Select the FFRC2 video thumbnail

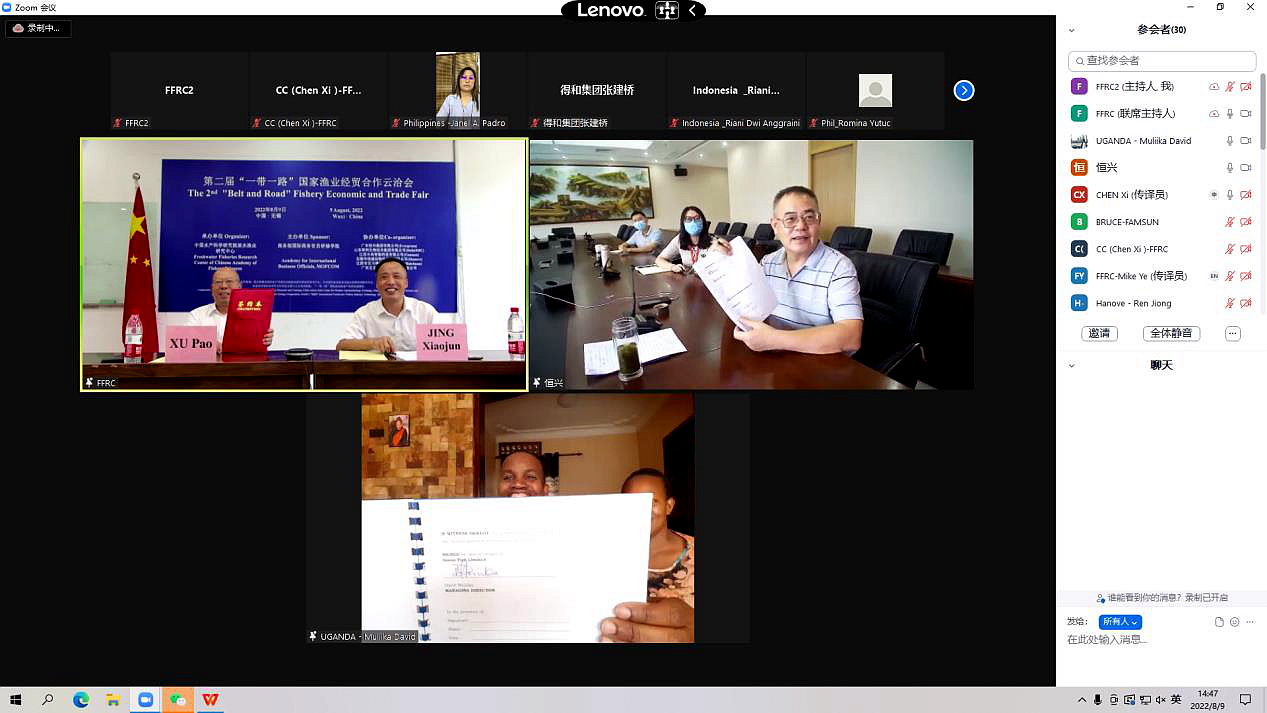tap(179, 91)
